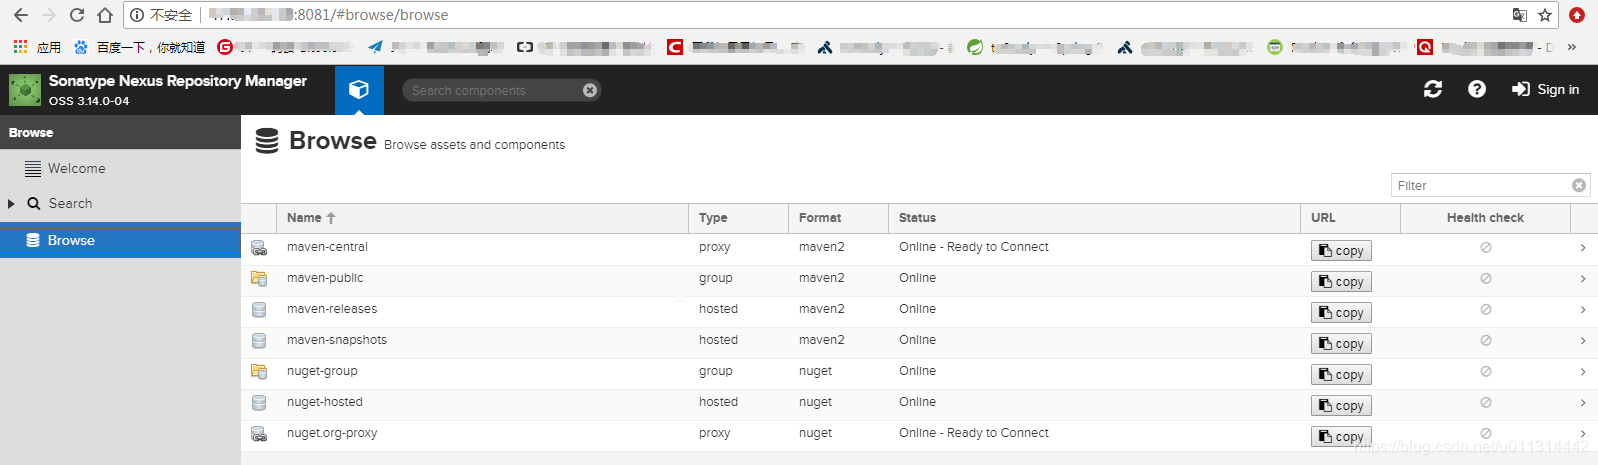Open the nuget.org-proxy repository name
Viewport: 1598px width, 465px height.
click(332, 433)
